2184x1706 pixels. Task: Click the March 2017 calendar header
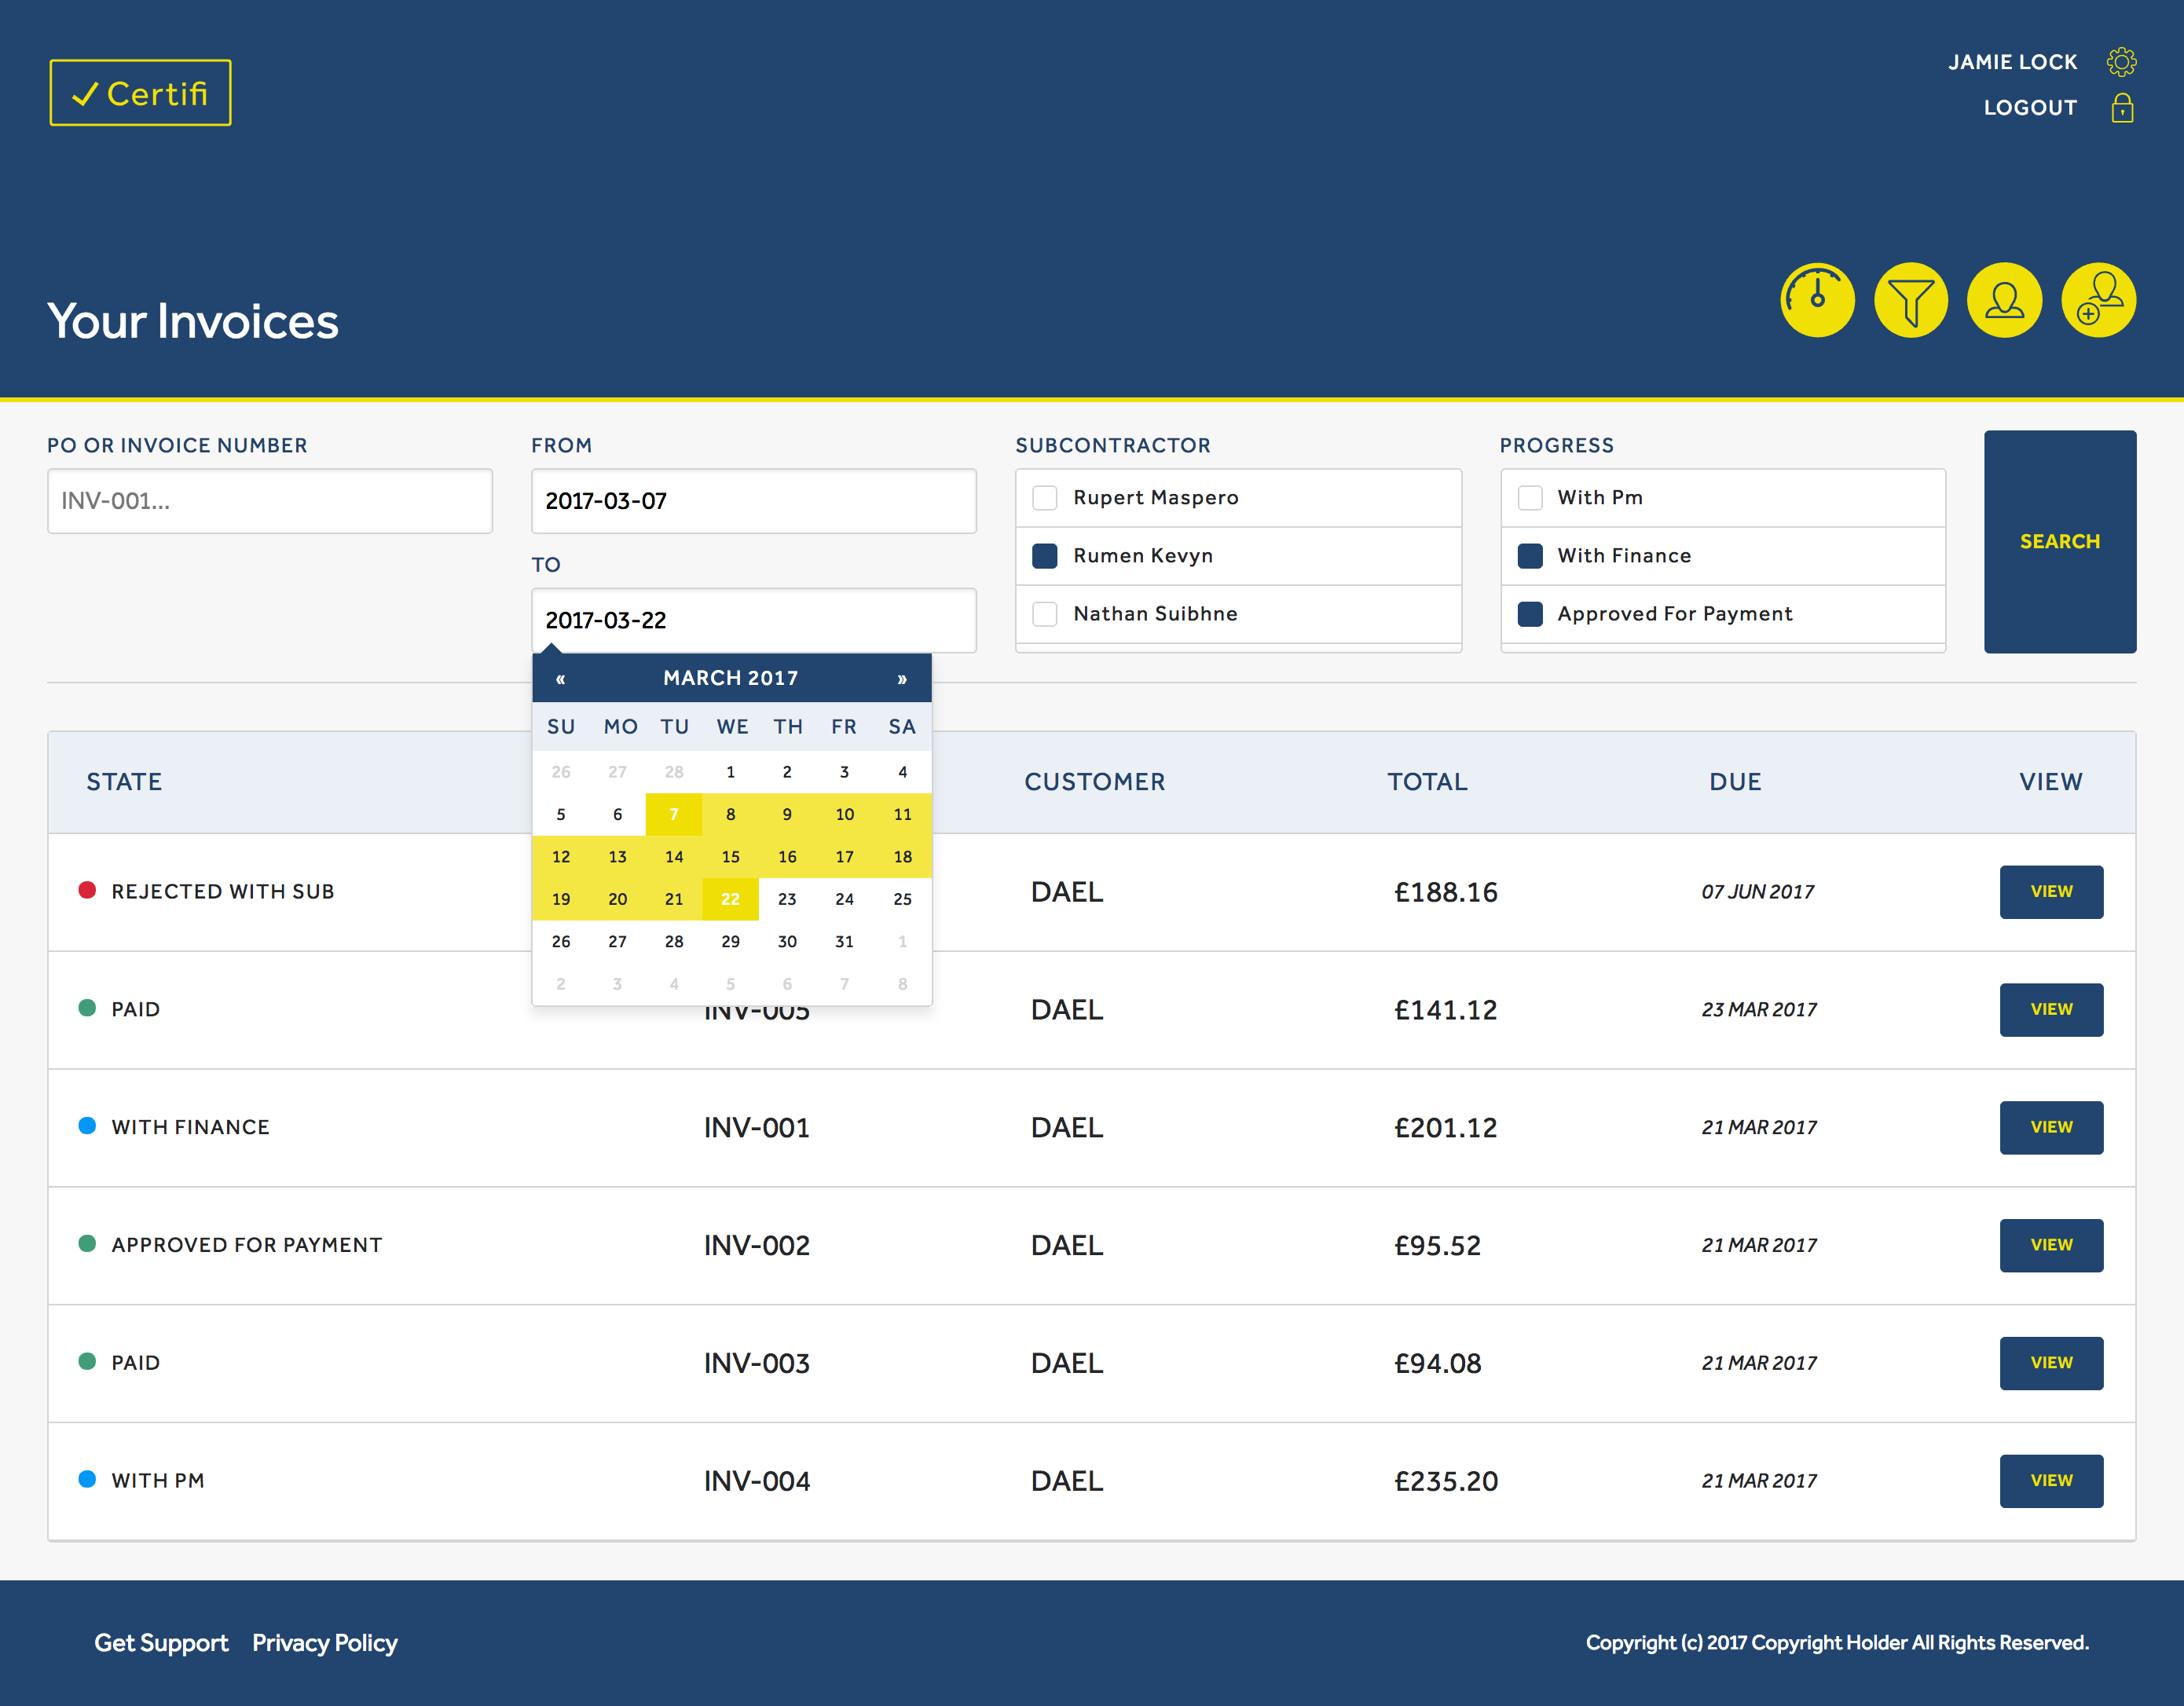tap(730, 679)
